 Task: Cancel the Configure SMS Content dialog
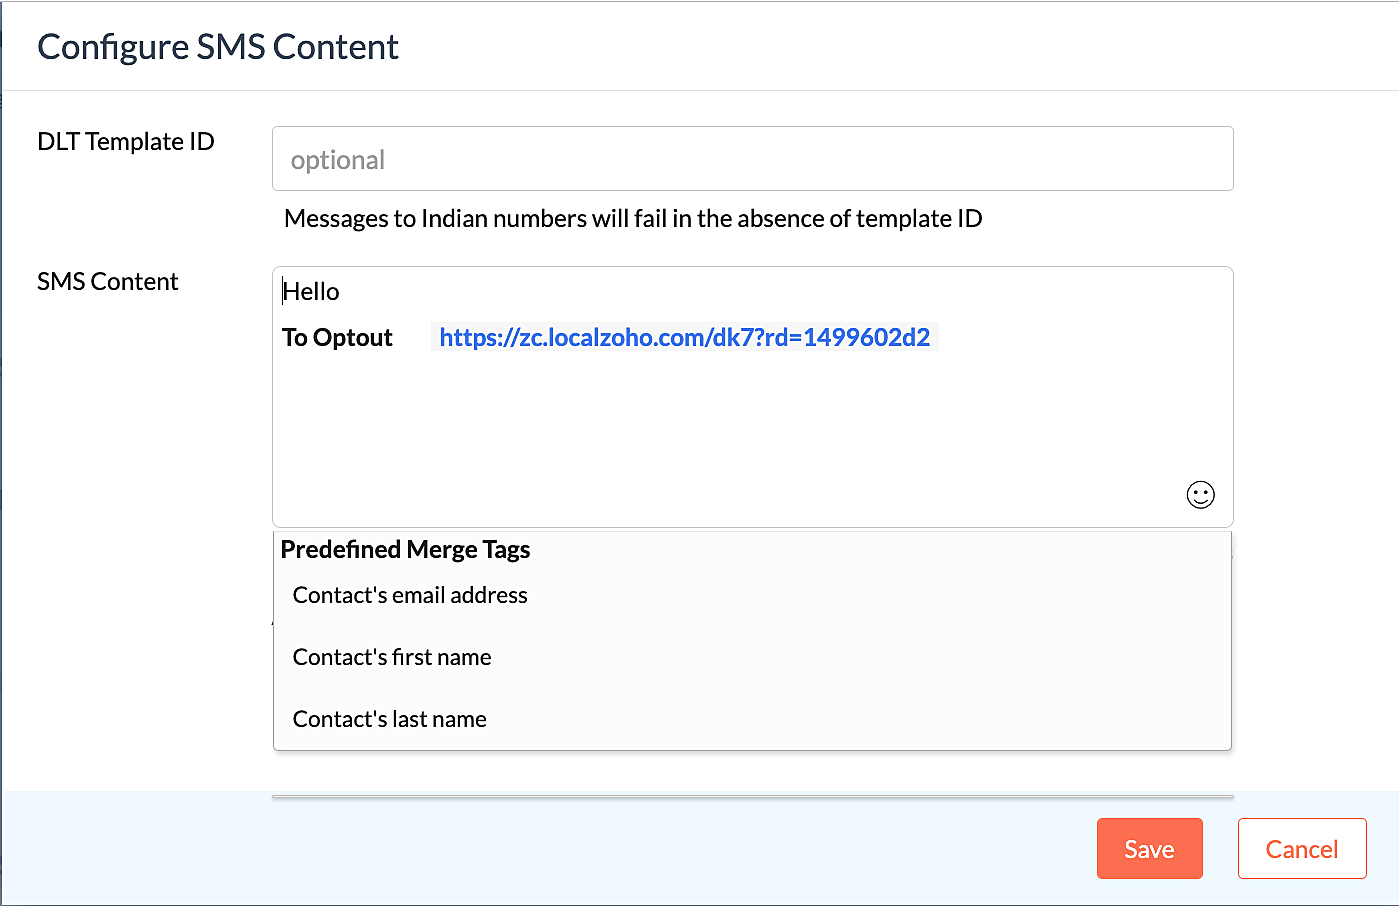1301,849
